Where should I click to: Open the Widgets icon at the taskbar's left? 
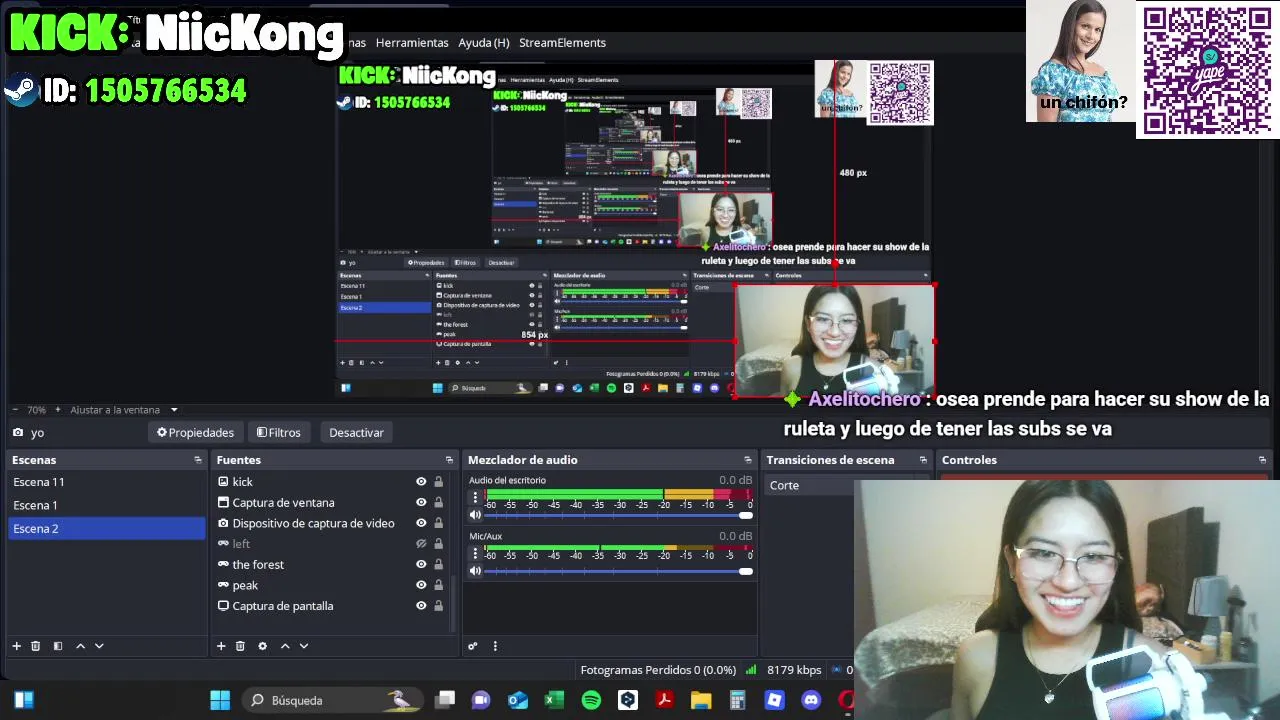pos(24,700)
